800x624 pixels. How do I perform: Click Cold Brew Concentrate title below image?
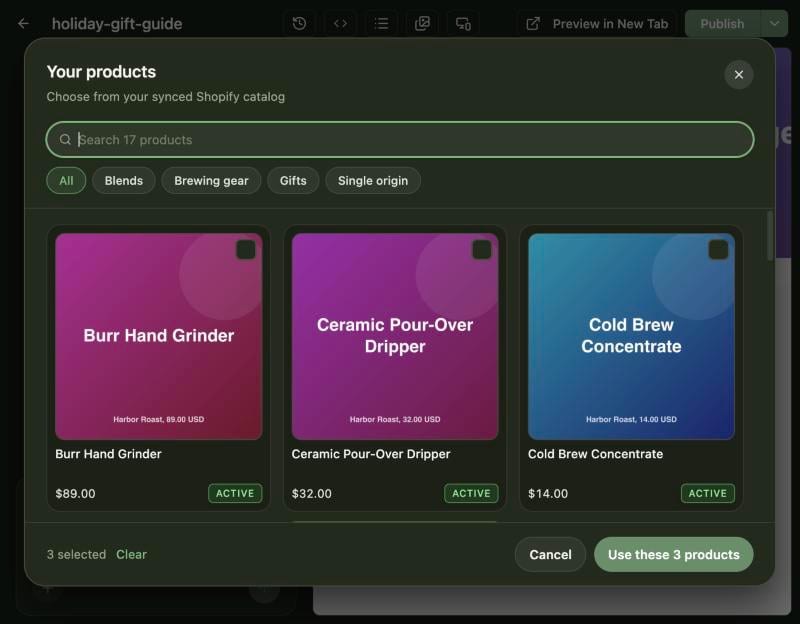tap(595, 454)
